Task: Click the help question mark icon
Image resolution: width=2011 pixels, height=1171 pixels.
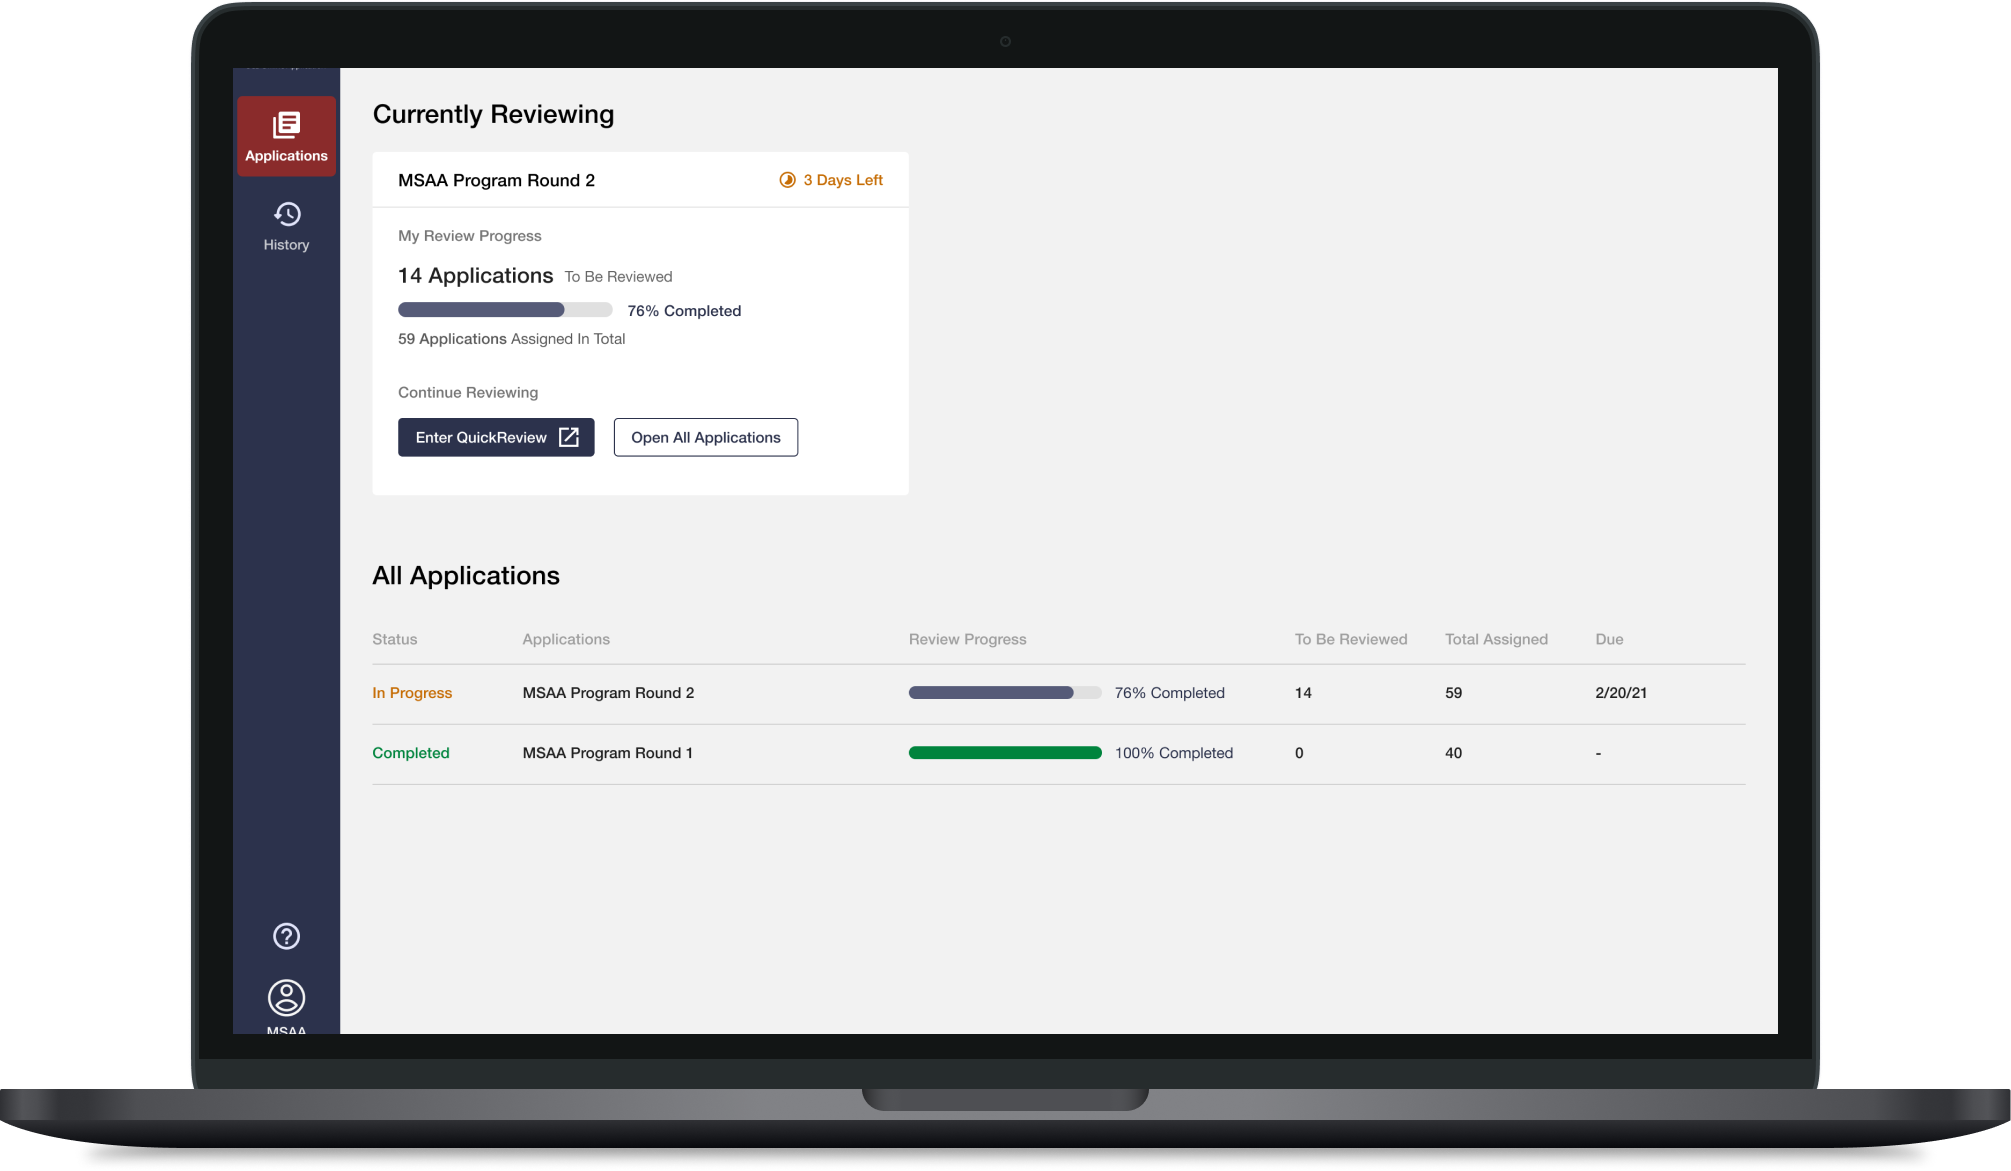Action: tap(286, 936)
